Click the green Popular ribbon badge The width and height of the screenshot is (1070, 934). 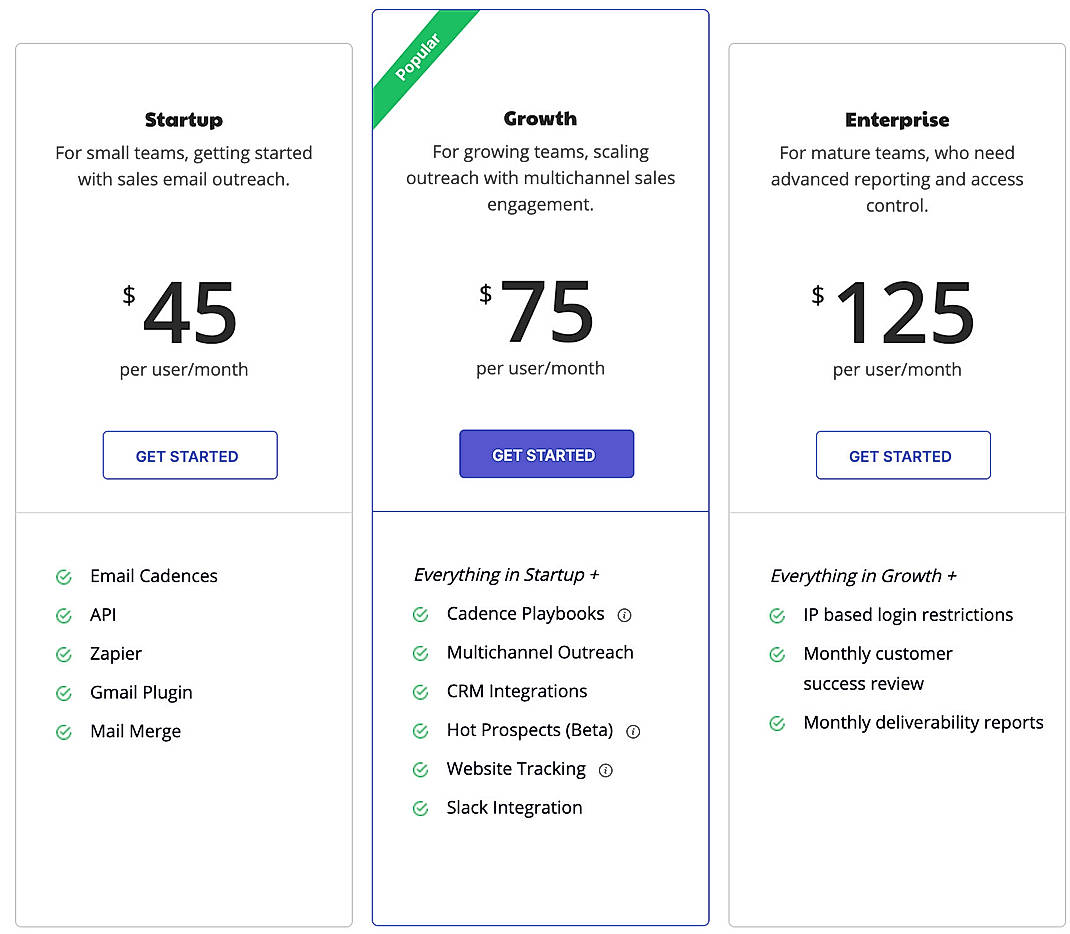[418, 62]
